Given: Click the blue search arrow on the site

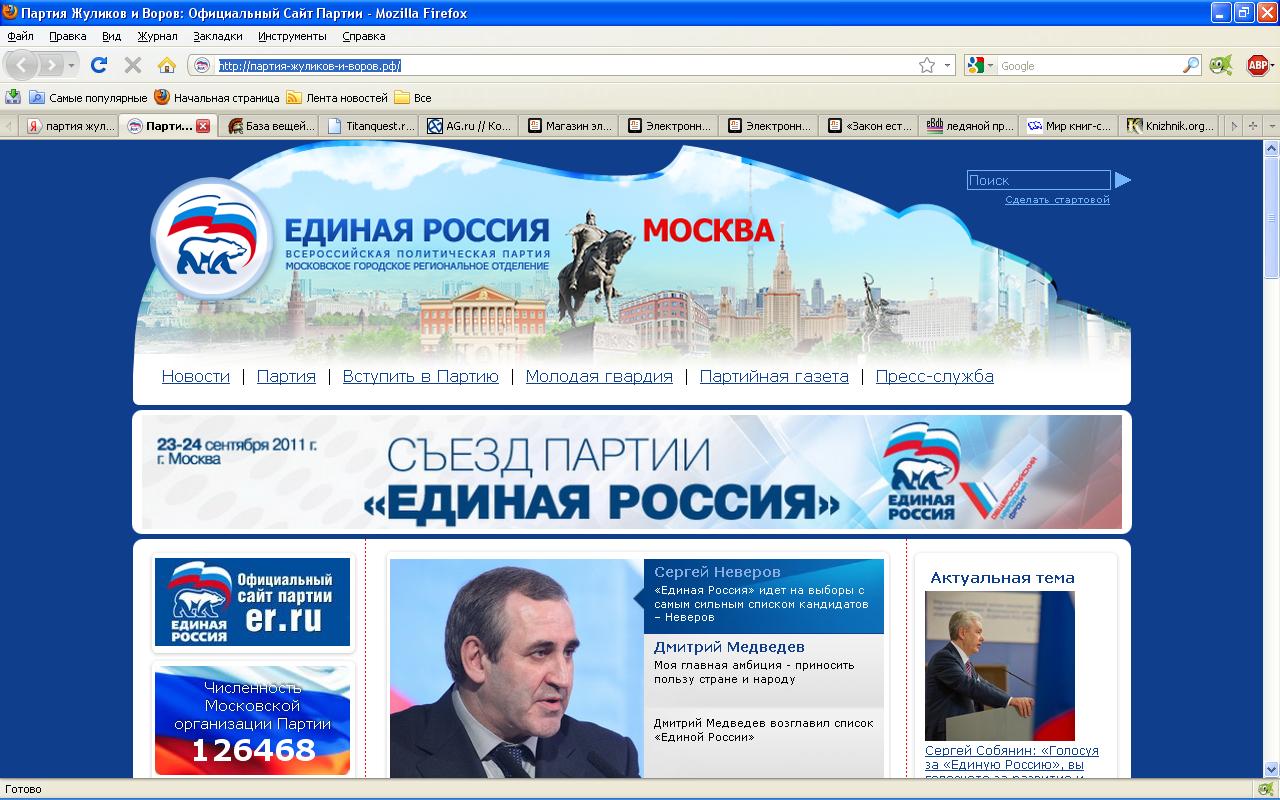Looking at the screenshot, I should [x=1123, y=180].
